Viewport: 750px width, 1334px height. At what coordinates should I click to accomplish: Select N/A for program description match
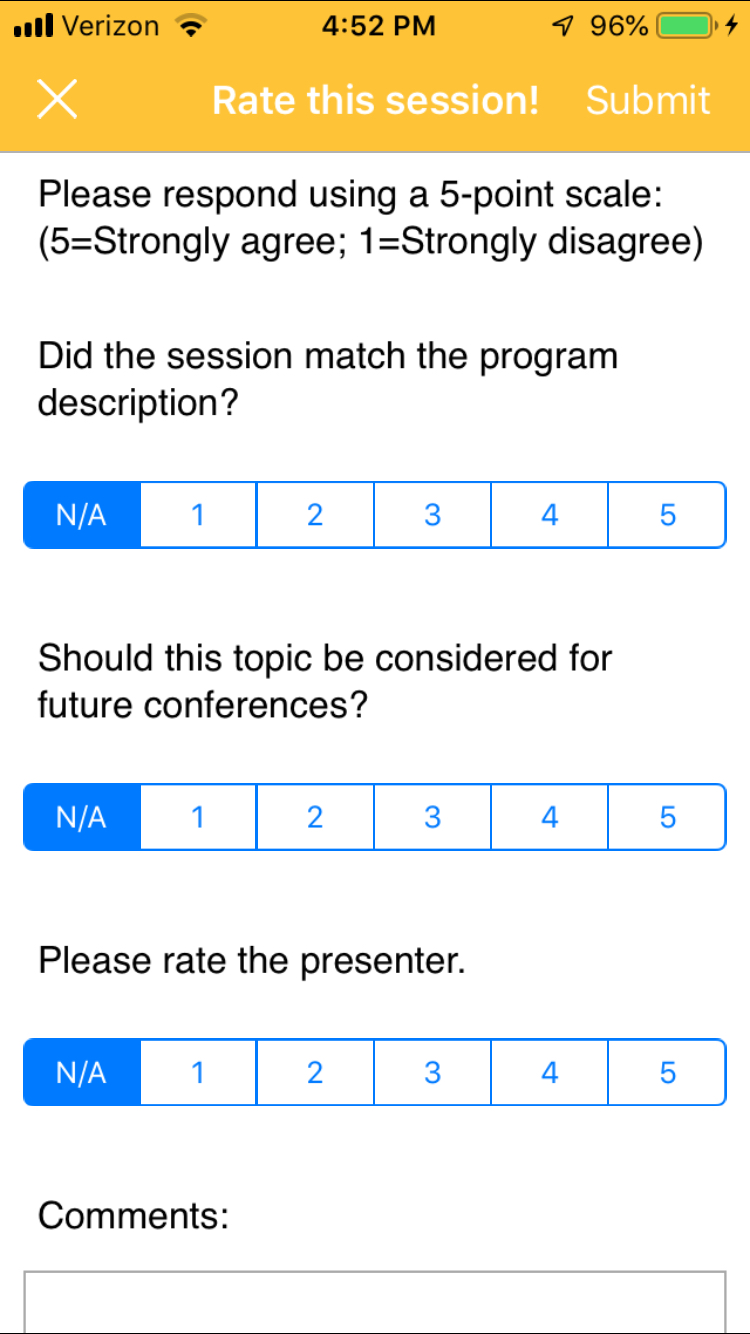coord(82,515)
